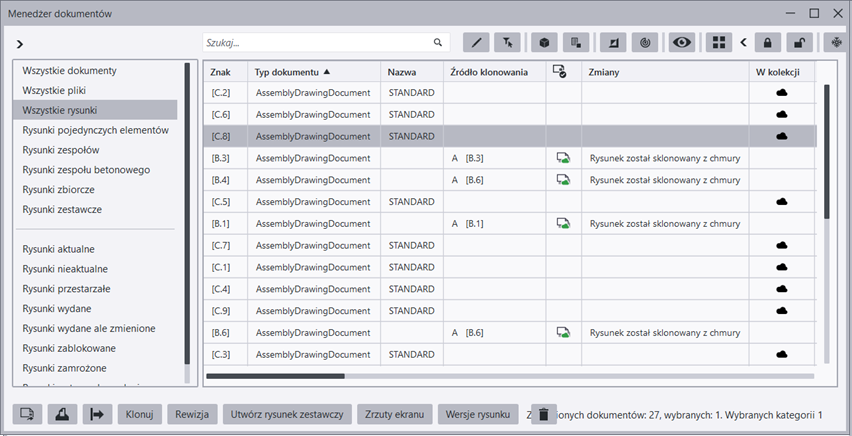Screen dimensions: 852x436
Task: Click the trash delete icon
Action: click(x=542, y=414)
